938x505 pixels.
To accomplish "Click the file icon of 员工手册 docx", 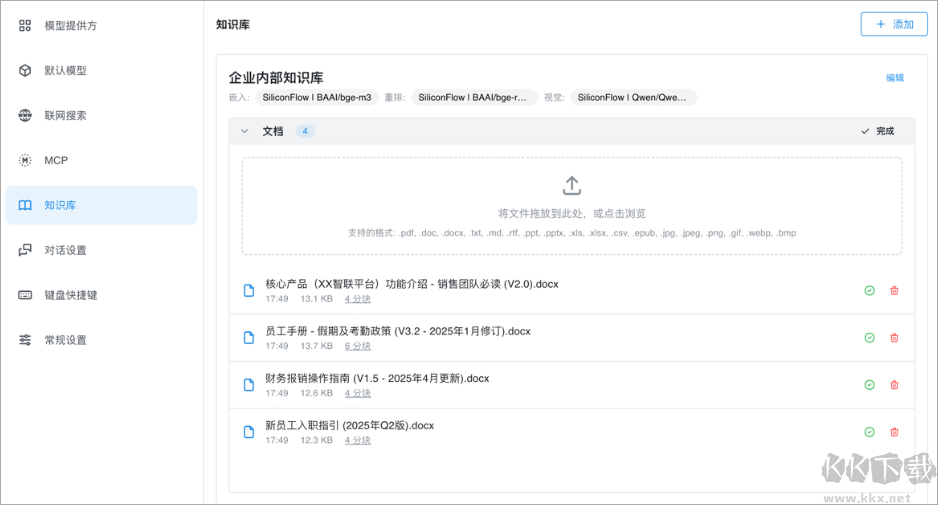I will (249, 338).
